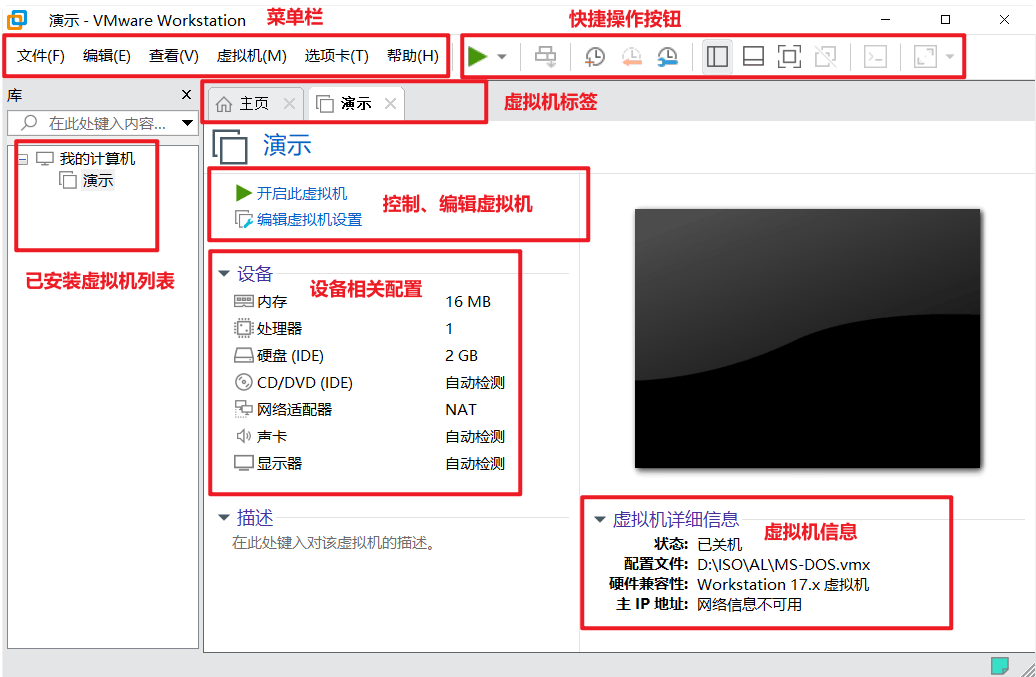Power on the virtual machine with green play icon
The image size is (1036, 677).
pyautogui.click(x=477, y=56)
